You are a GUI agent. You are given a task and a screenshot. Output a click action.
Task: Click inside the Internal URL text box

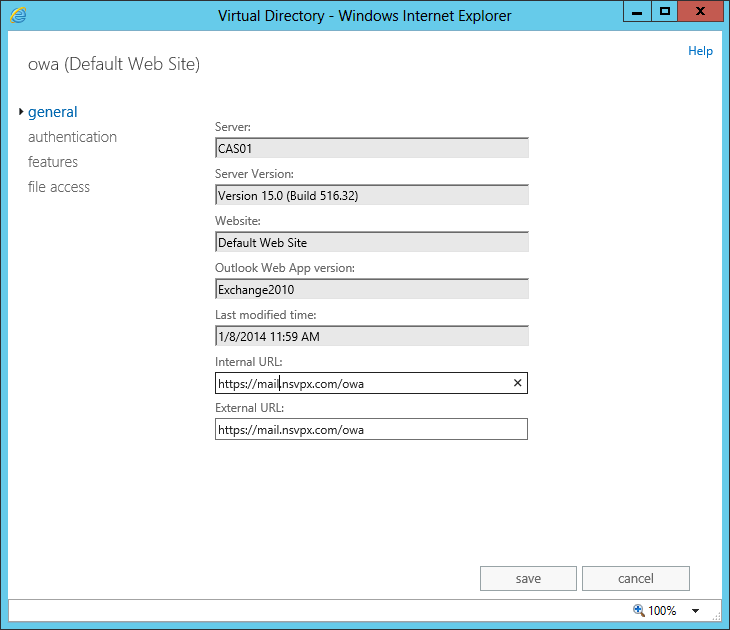360,383
